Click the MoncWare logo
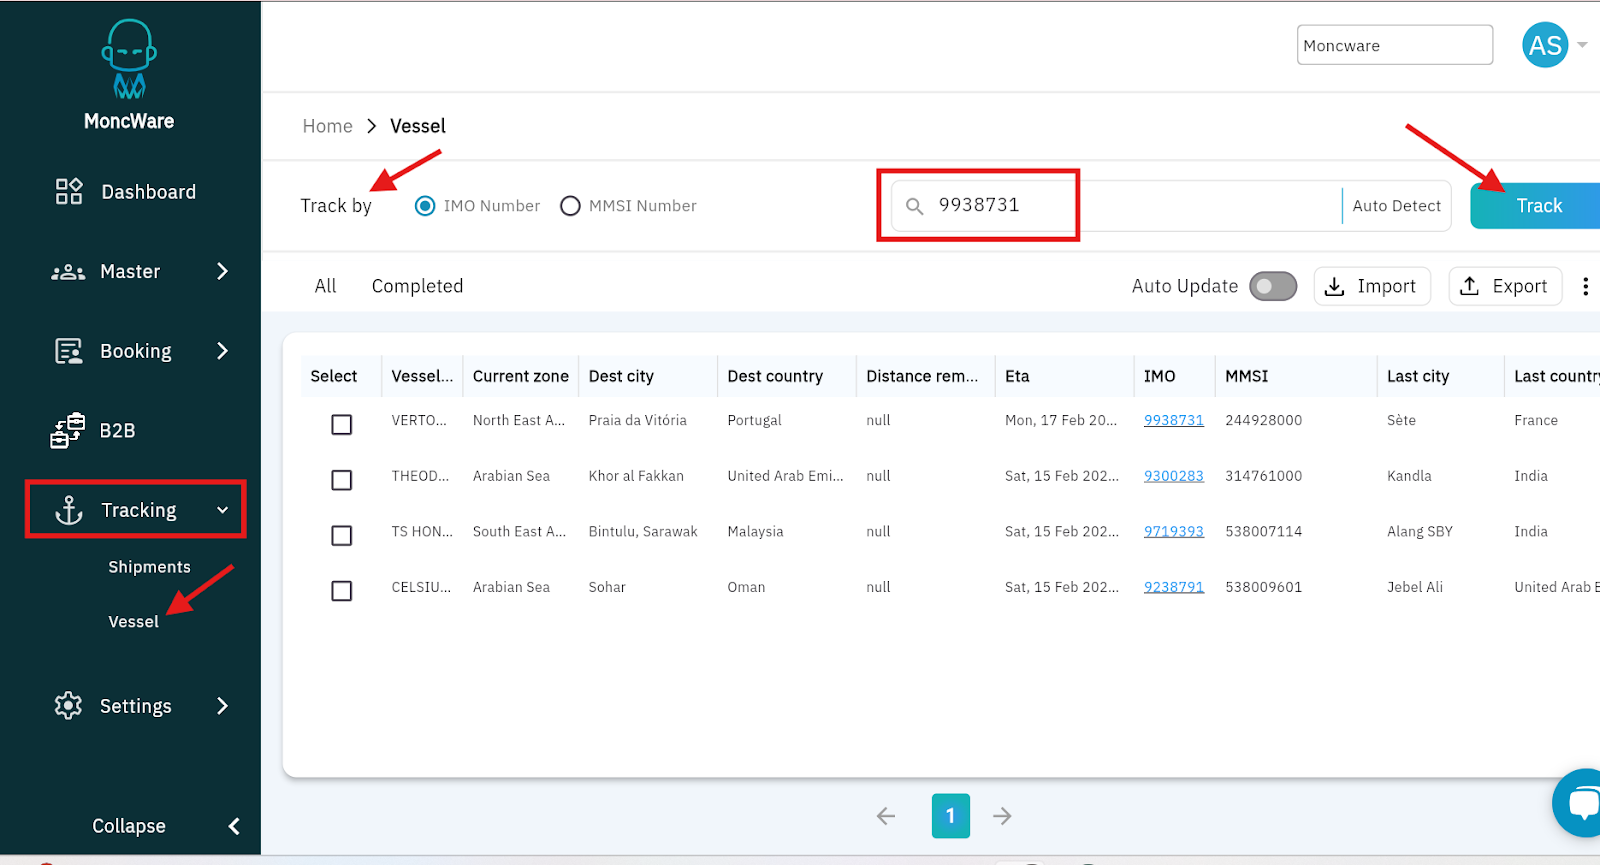 (129, 75)
